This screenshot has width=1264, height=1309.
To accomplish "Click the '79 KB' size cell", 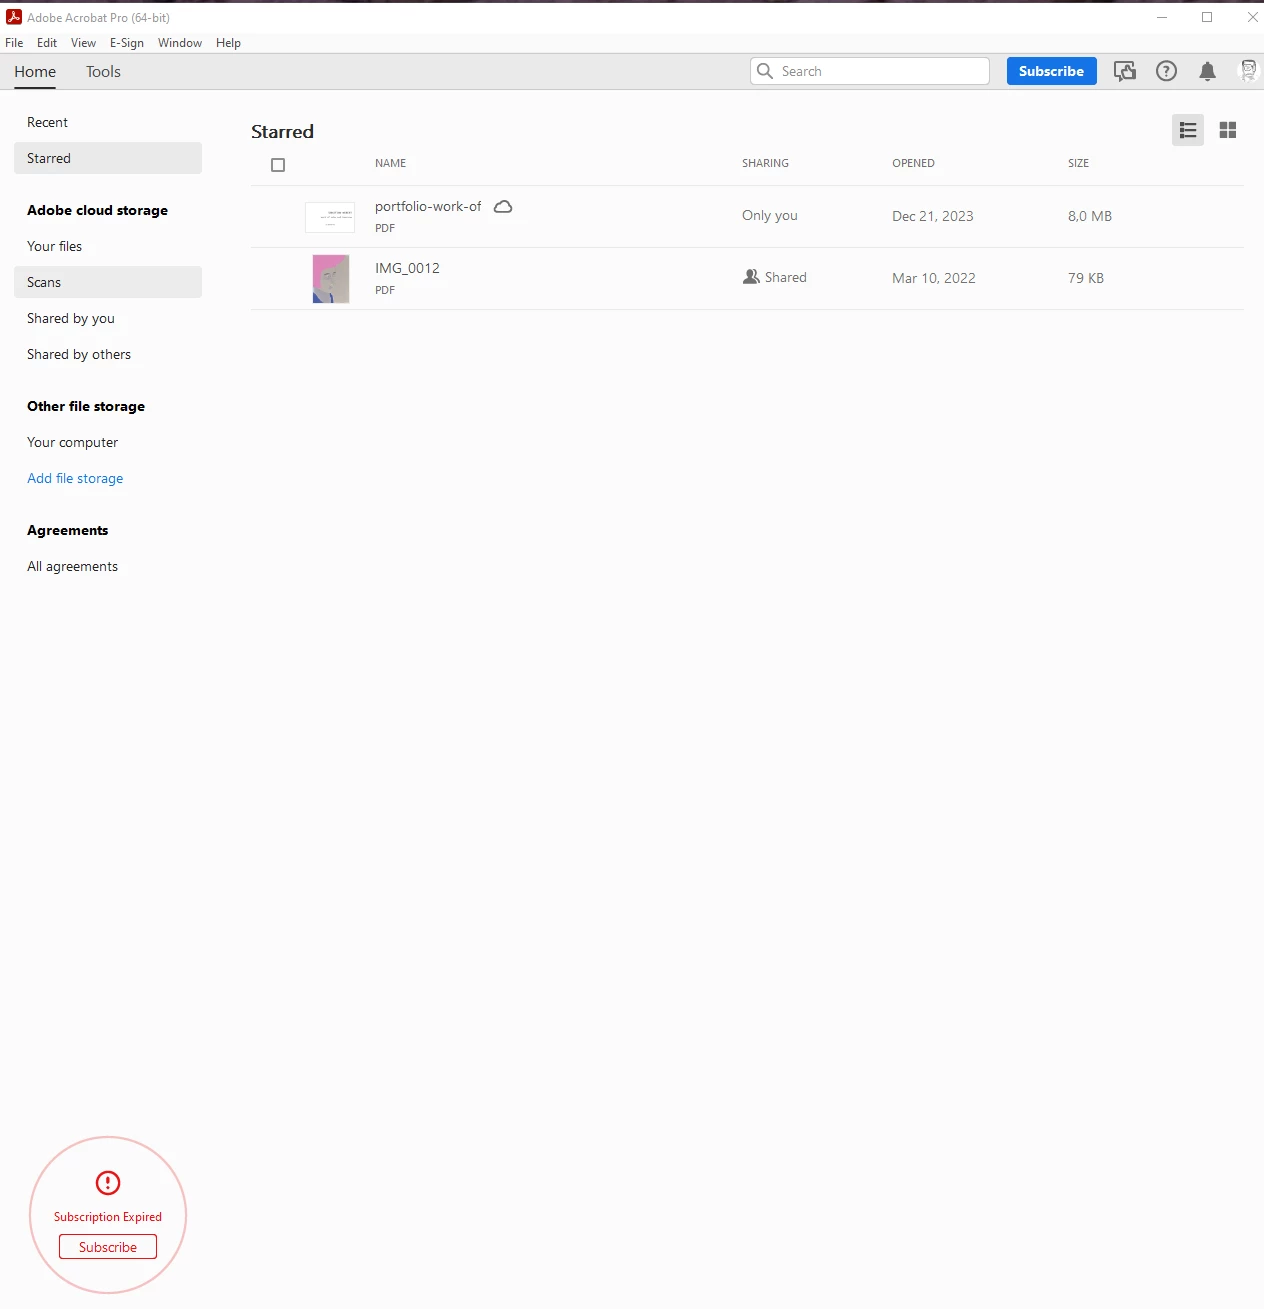I will pyautogui.click(x=1085, y=278).
